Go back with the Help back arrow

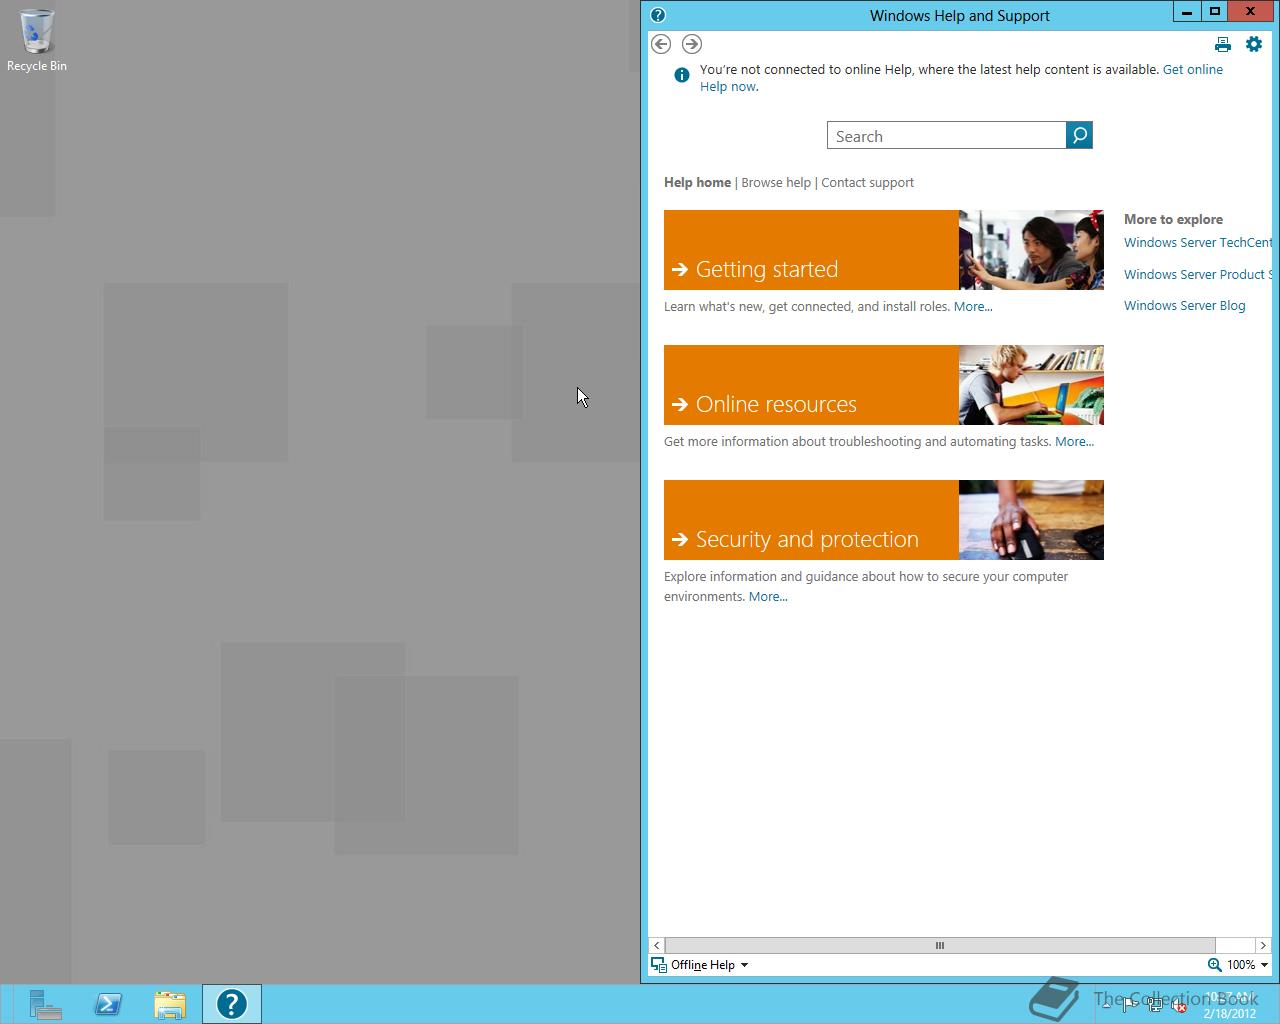[661, 44]
